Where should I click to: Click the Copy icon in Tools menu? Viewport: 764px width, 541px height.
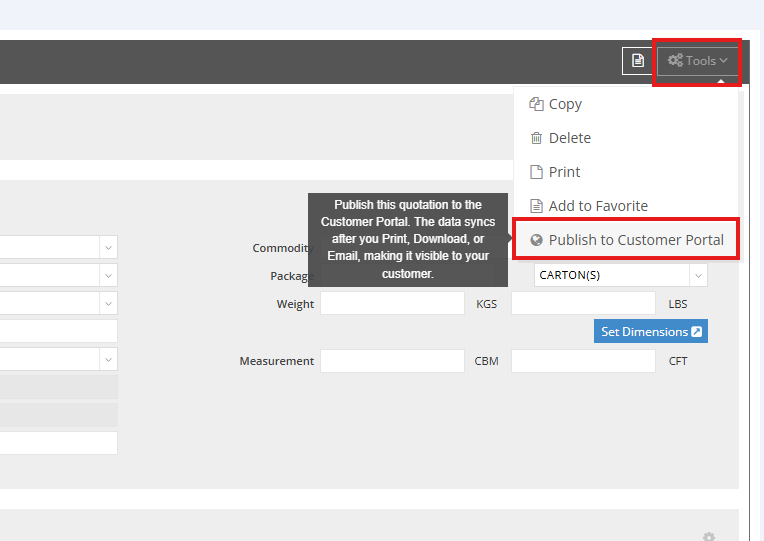click(536, 104)
